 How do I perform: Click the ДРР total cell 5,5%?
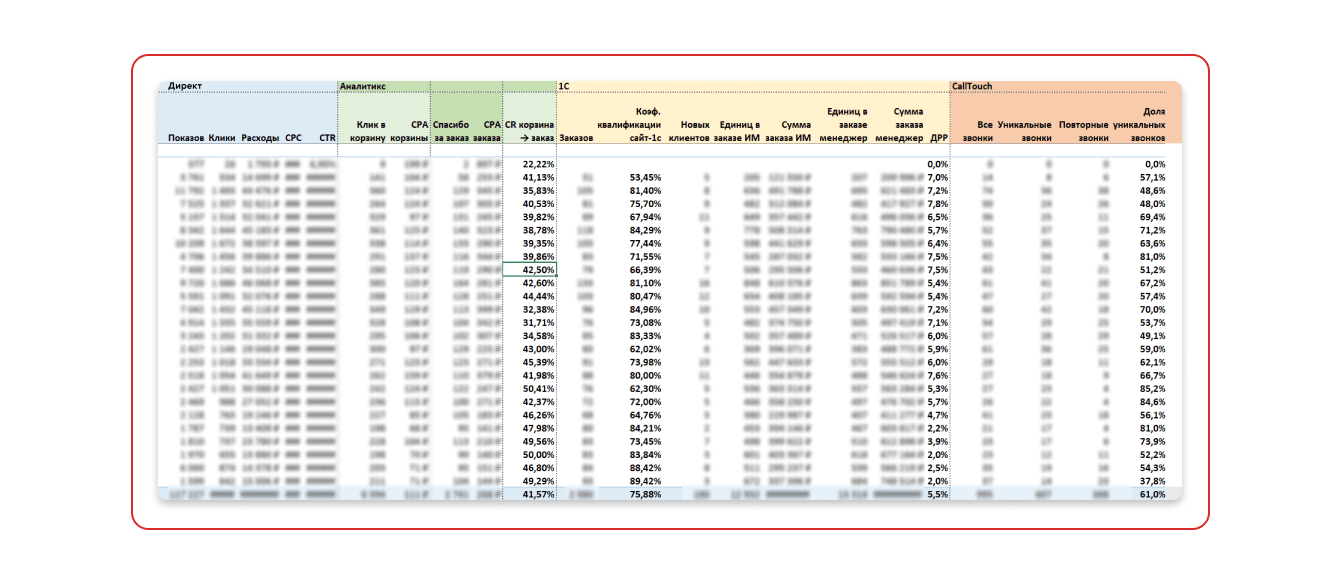937,494
